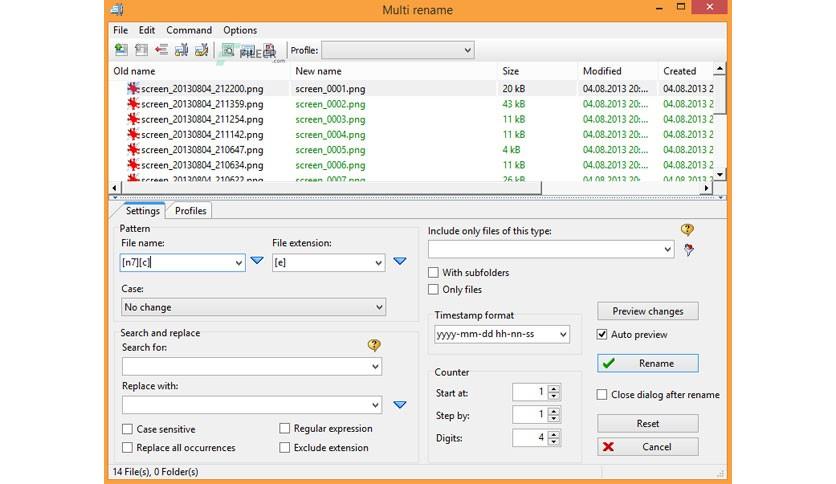
Task: Expand the Replace with dropdown
Action: (x=375, y=405)
